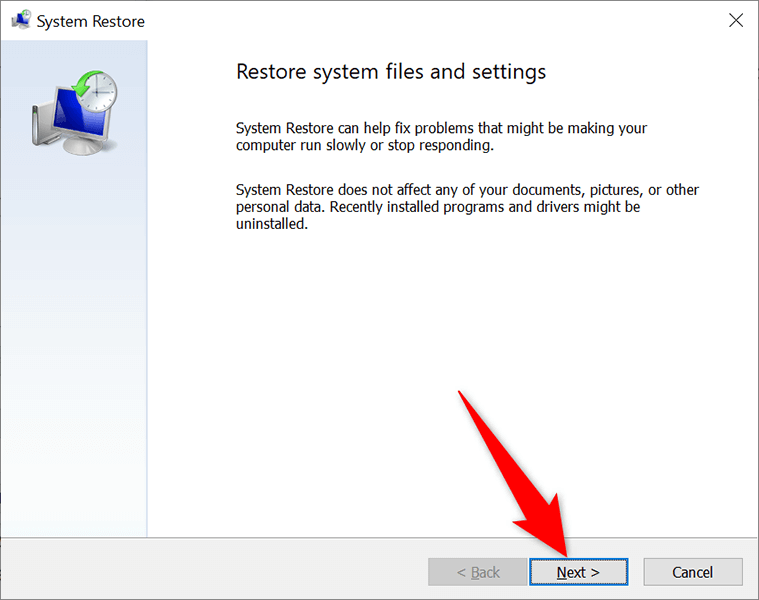Image resolution: width=759 pixels, height=600 pixels.
Task: Click the Next button to continue
Action: (x=578, y=572)
